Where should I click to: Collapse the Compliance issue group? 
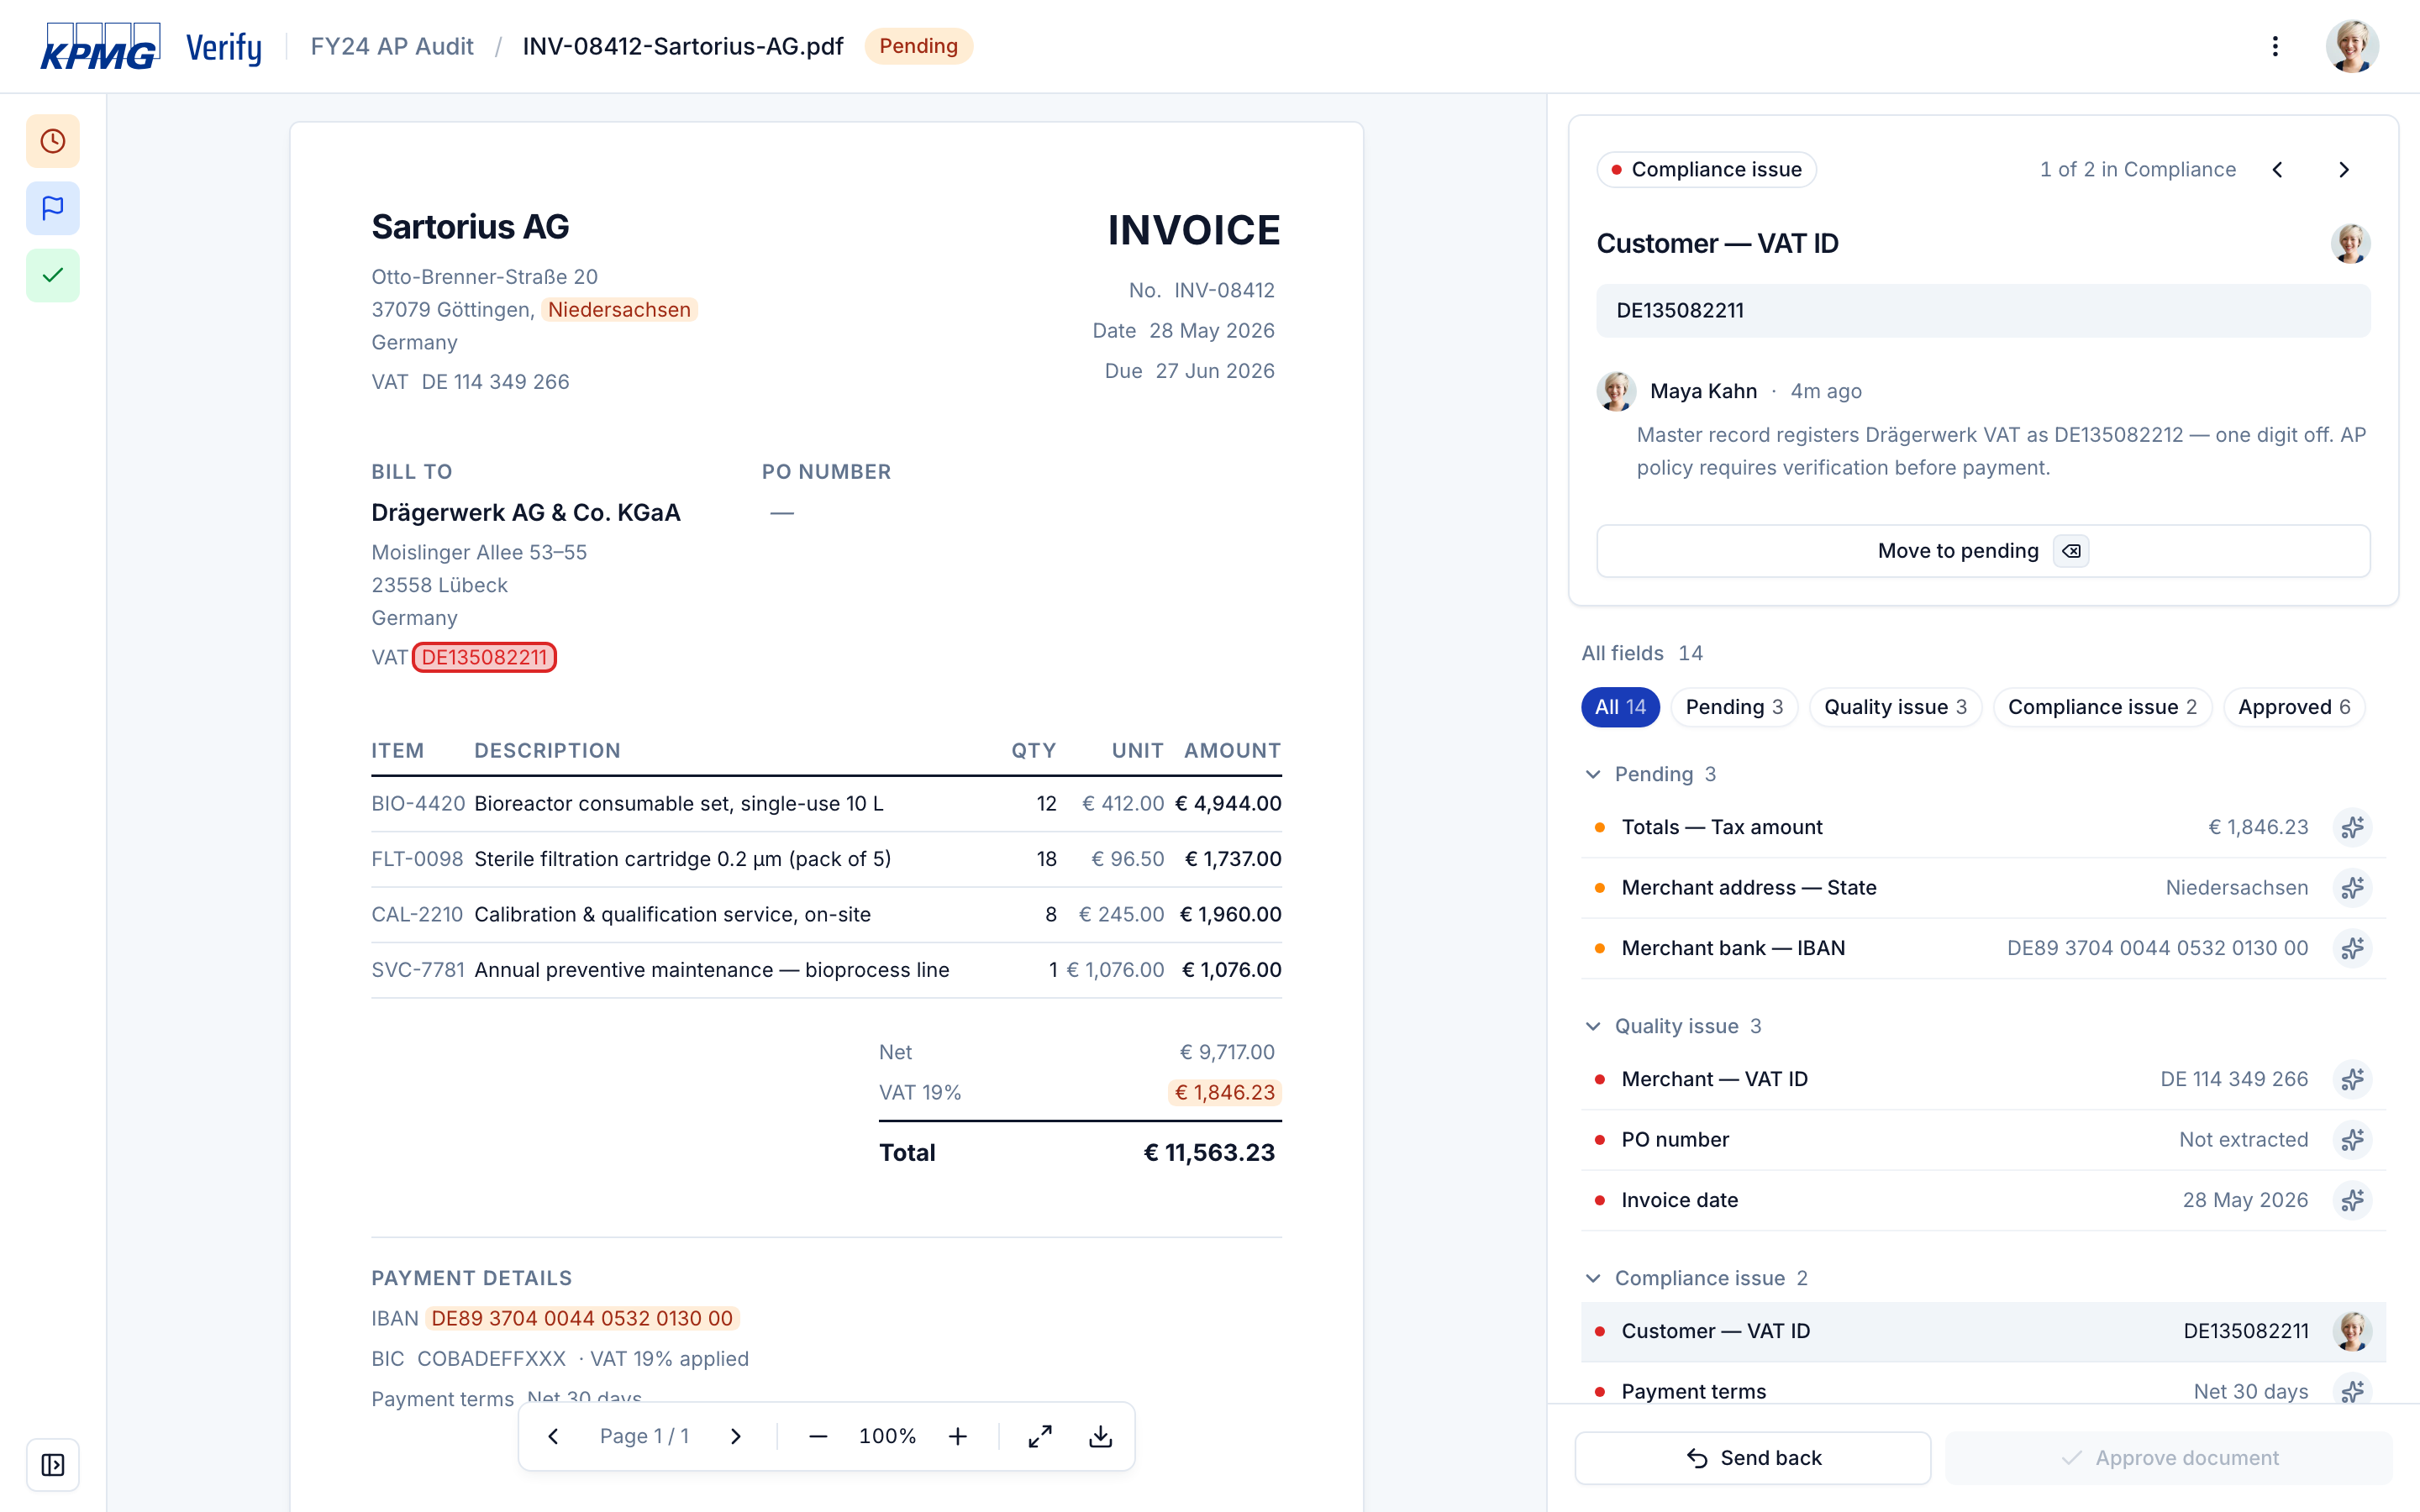click(x=1593, y=1278)
